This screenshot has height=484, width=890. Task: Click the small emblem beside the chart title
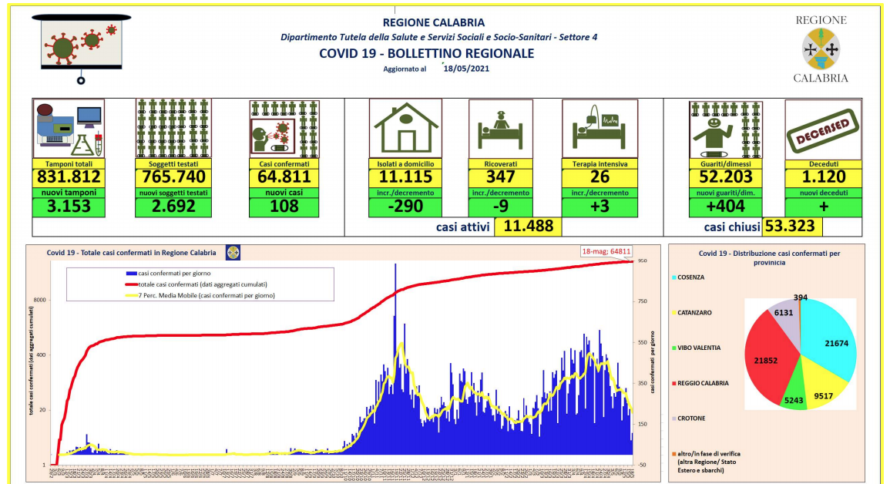[234, 252]
